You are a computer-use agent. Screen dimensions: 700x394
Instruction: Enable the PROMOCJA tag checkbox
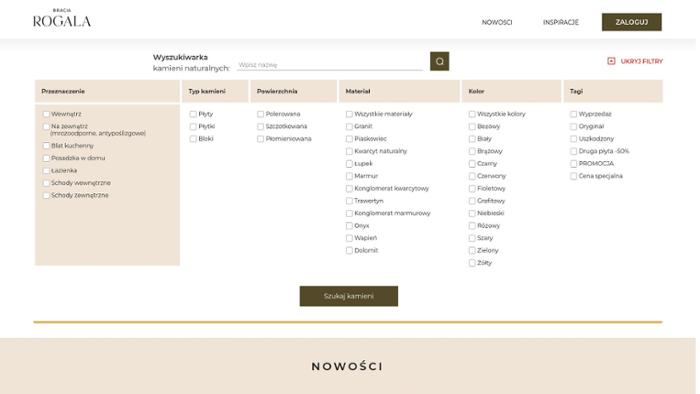pos(573,164)
